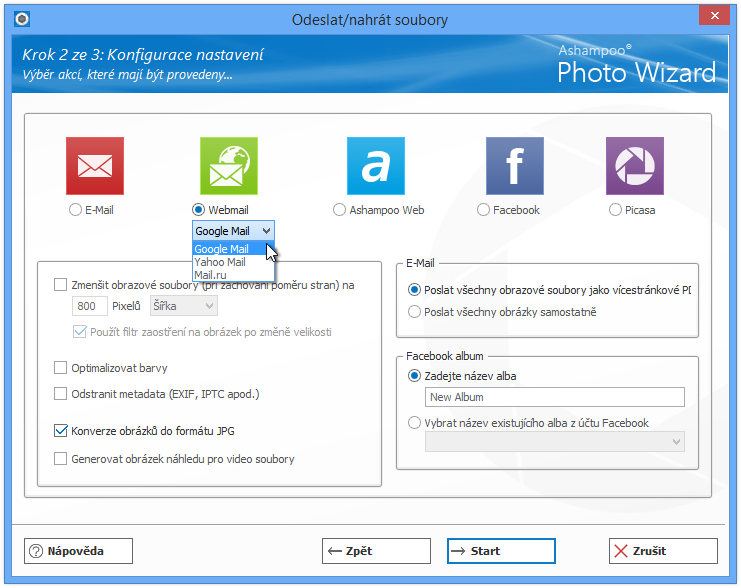
Task: Toggle Použít filtr zaostření checkbox
Action: click(x=80, y=332)
